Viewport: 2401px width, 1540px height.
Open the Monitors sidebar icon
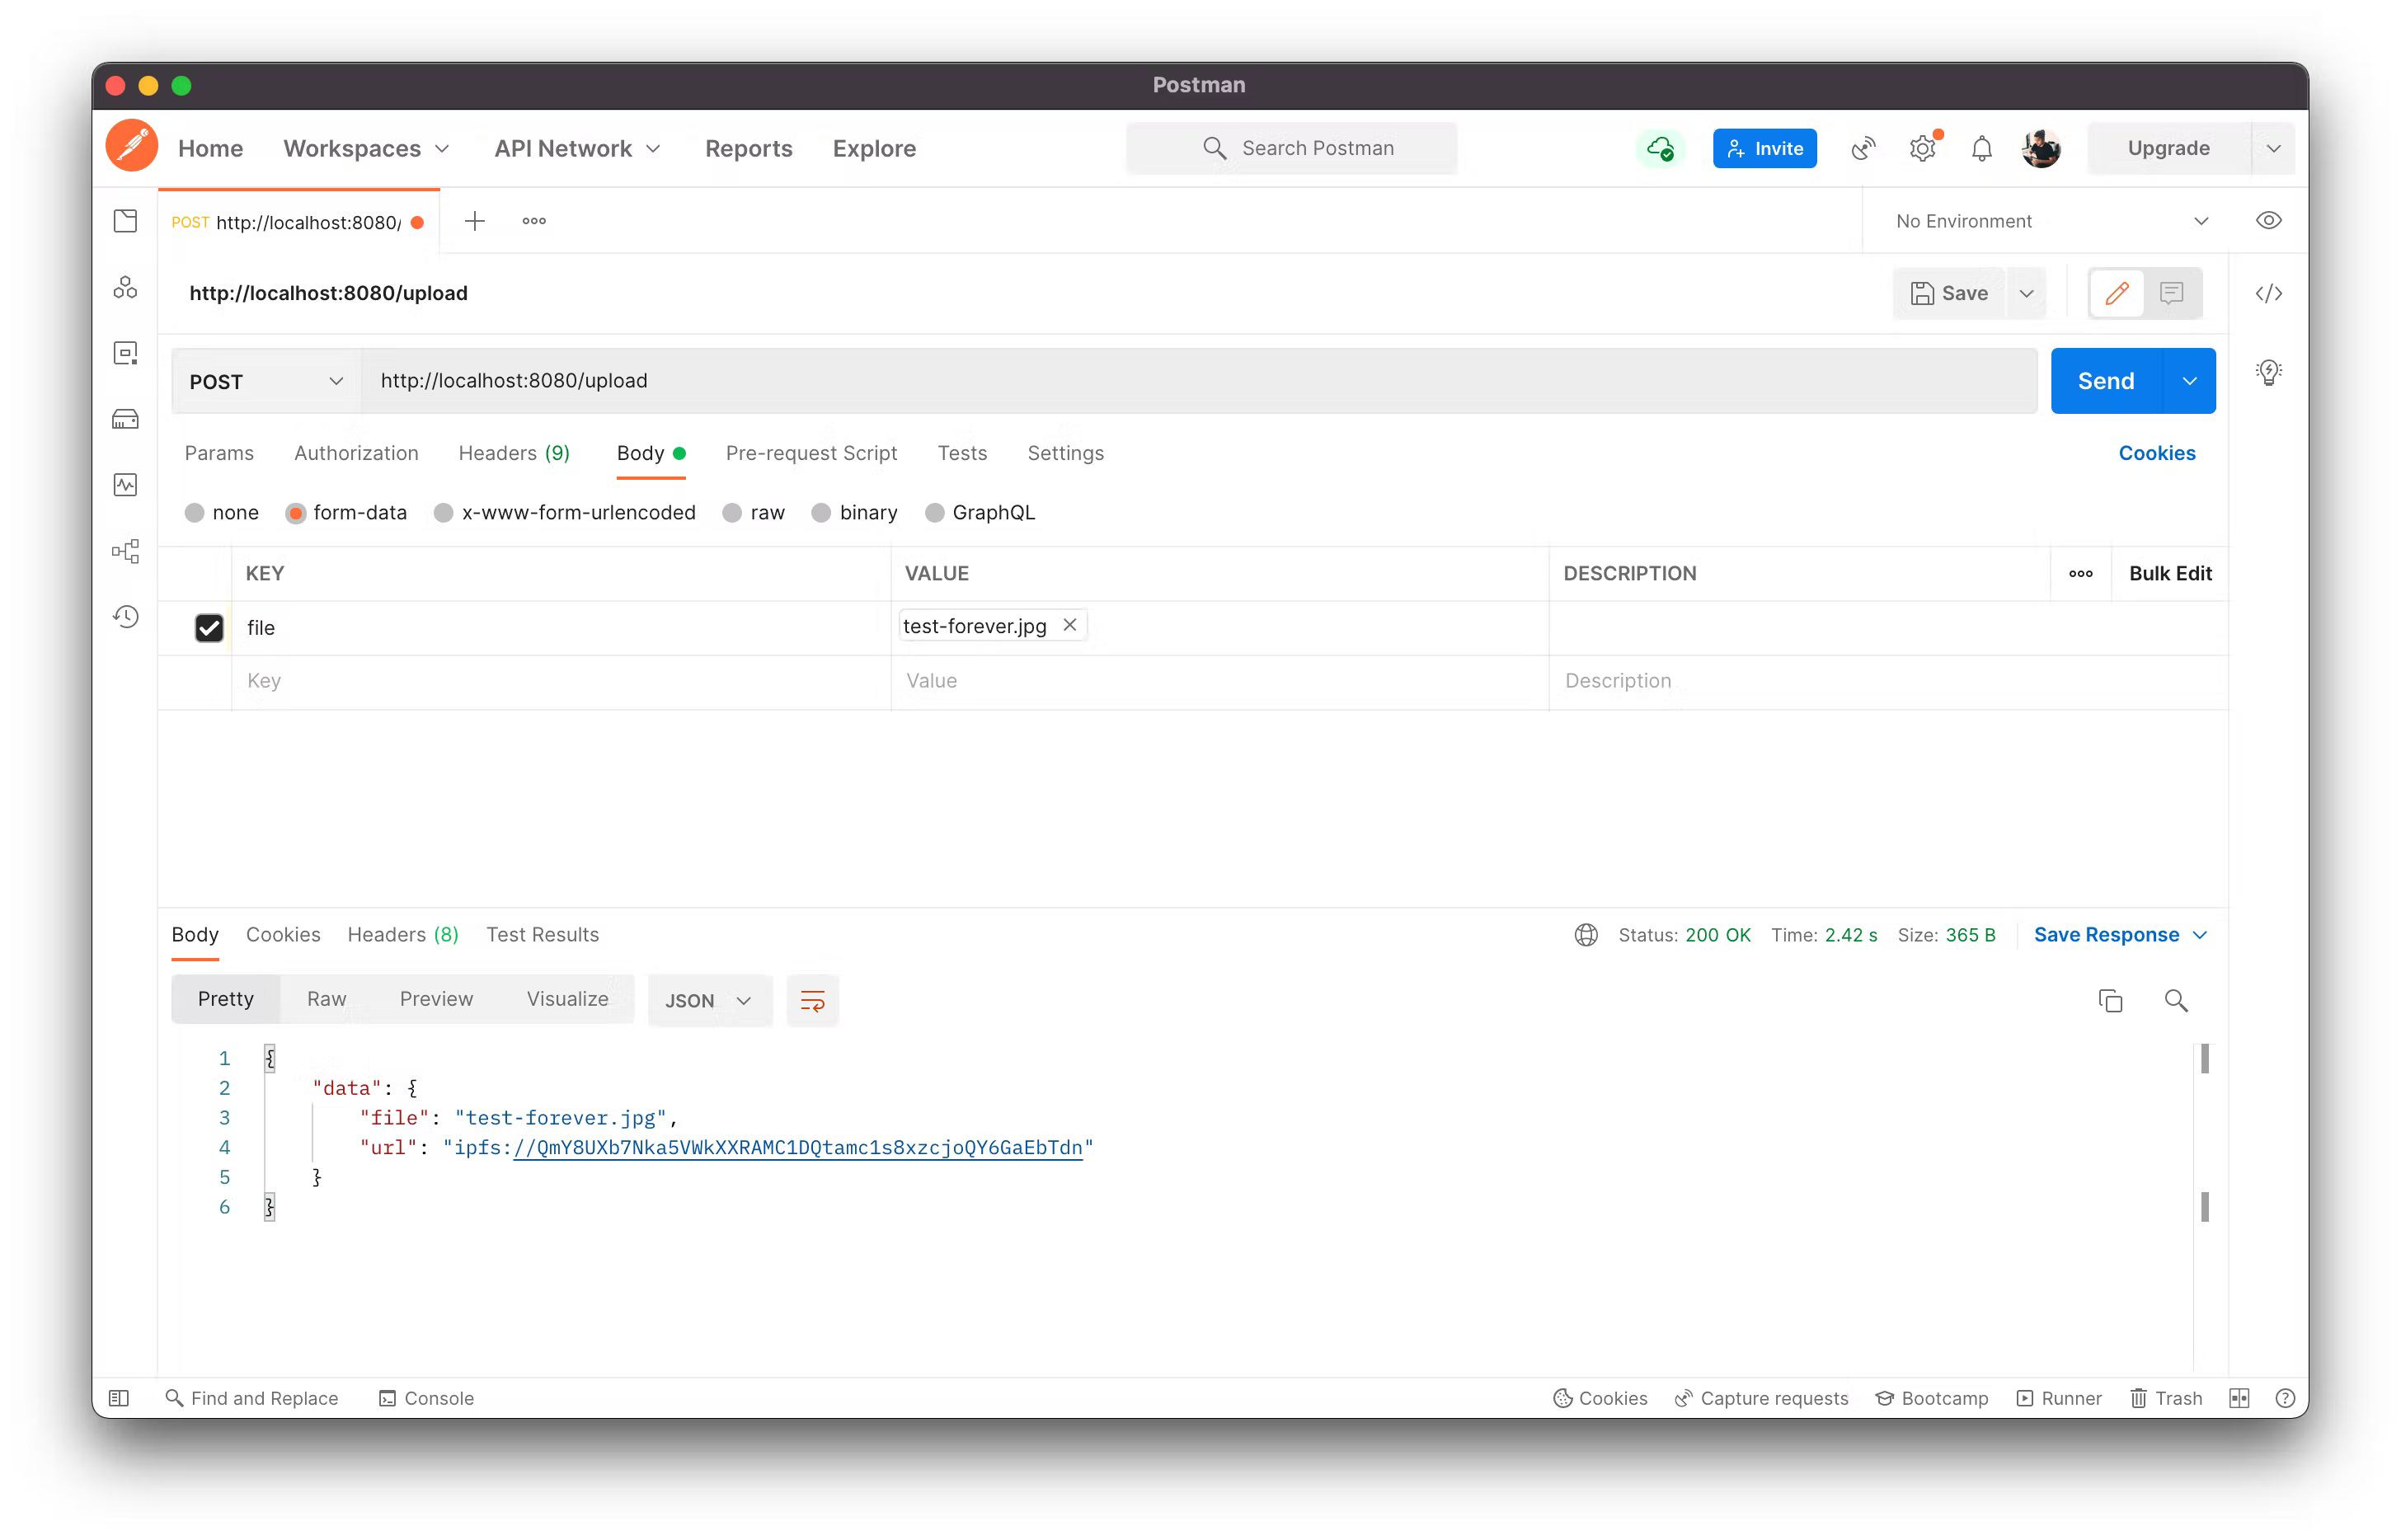tap(125, 485)
